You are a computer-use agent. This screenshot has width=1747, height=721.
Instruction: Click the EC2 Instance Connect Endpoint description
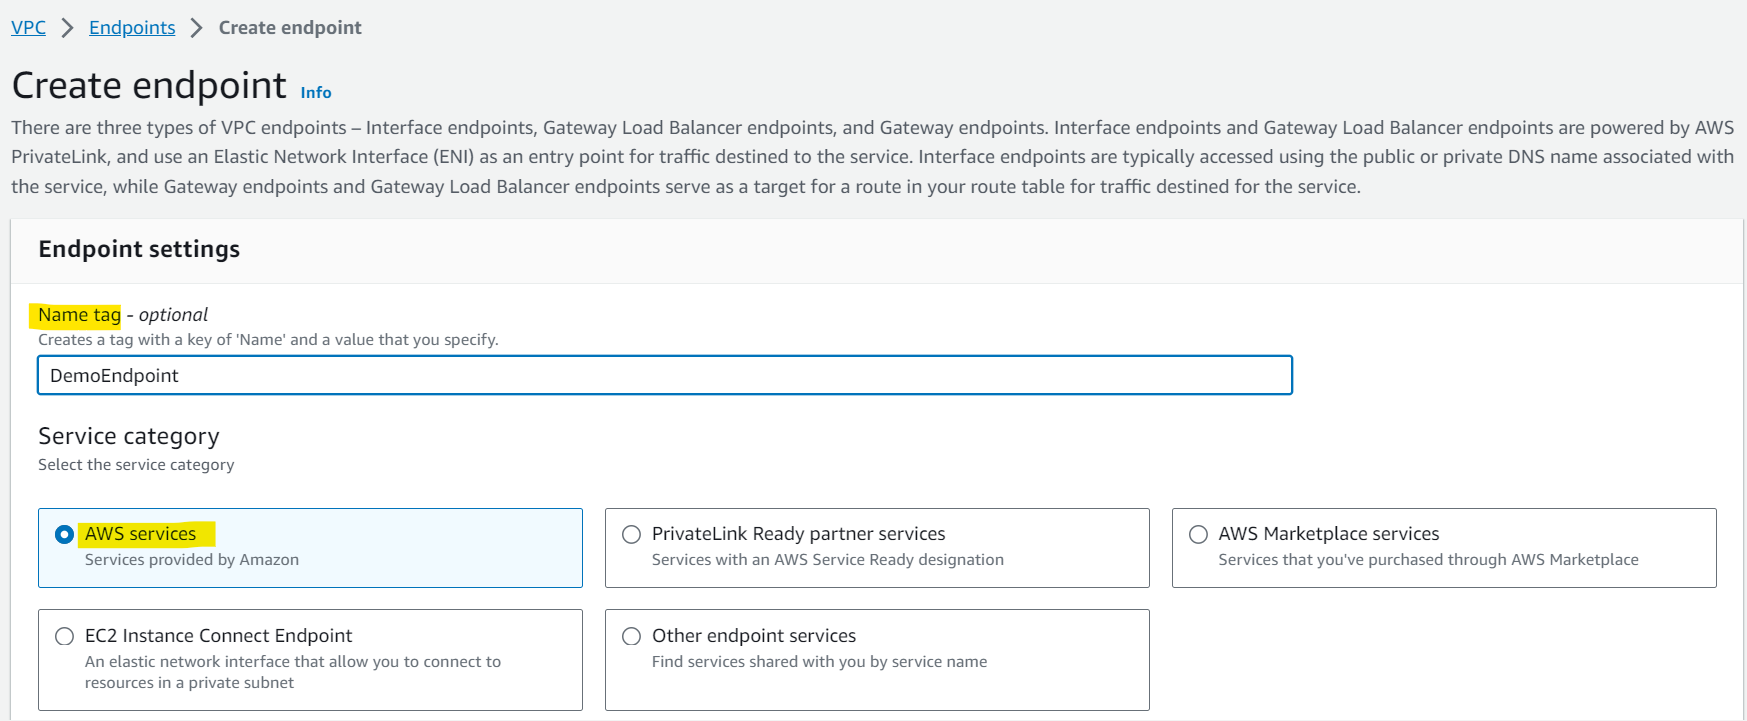(x=293, y=672)
